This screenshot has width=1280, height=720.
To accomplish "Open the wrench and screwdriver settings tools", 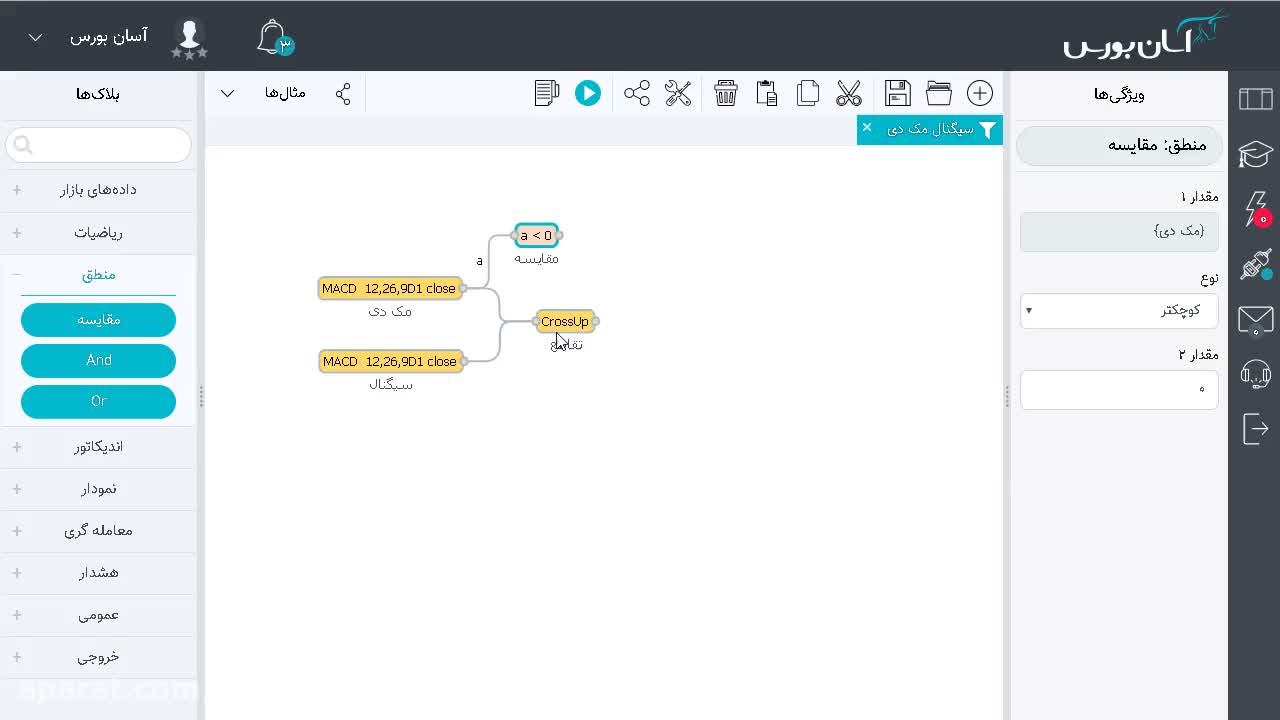I will click(678, 93).
